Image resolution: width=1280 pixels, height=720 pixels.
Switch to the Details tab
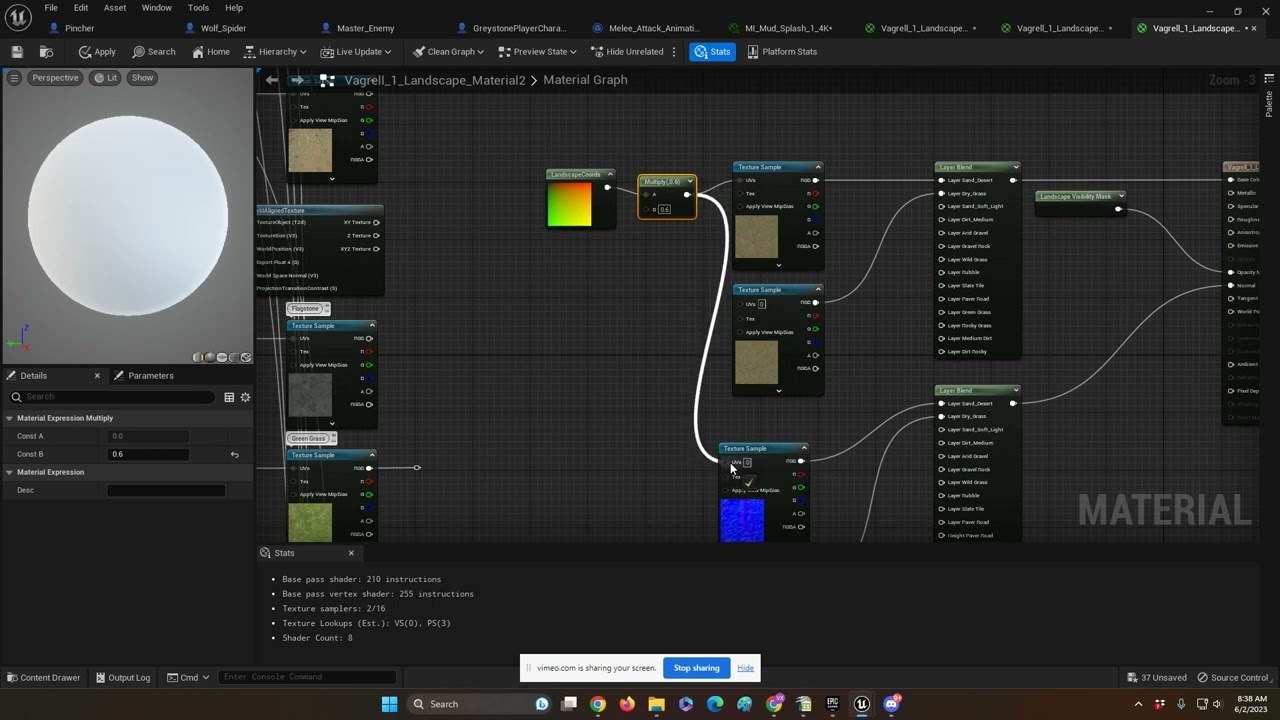point(34,375)
